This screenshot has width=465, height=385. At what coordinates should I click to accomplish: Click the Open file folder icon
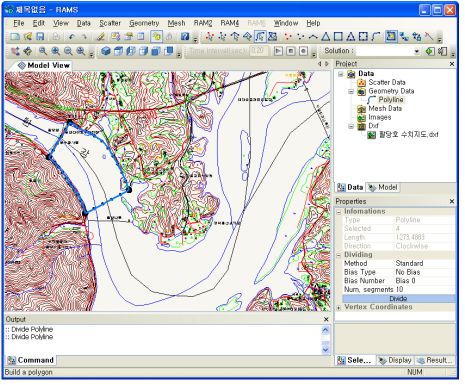[x=28, y=36]
